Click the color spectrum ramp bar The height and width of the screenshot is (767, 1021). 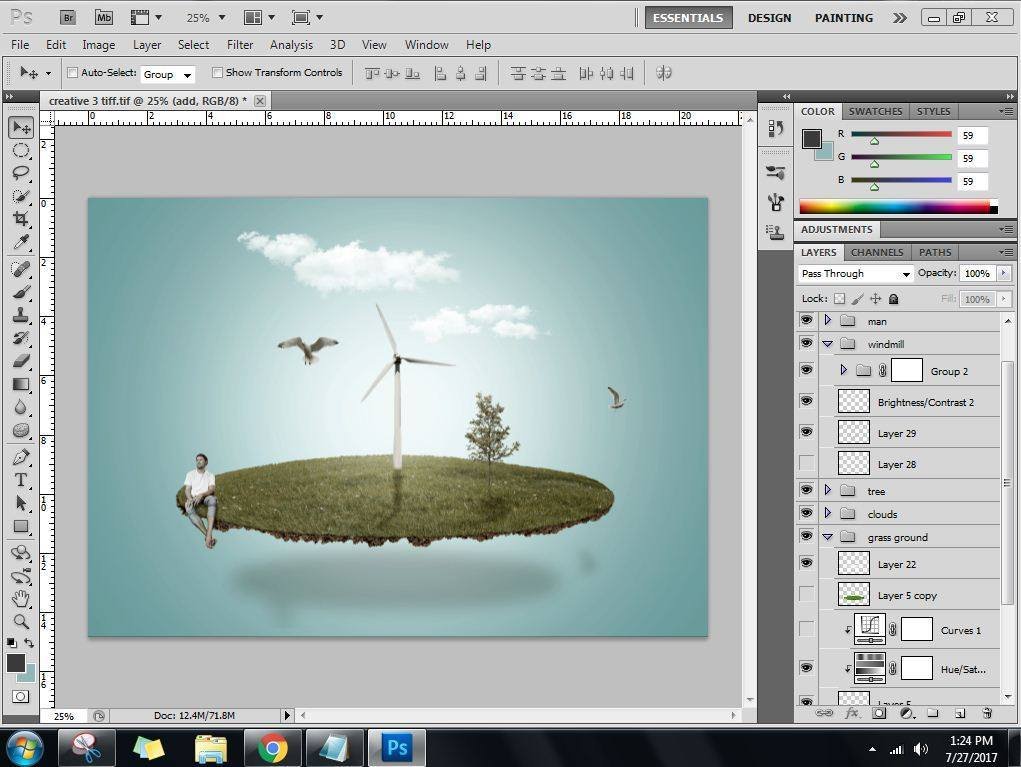click(x=898, y=208)
